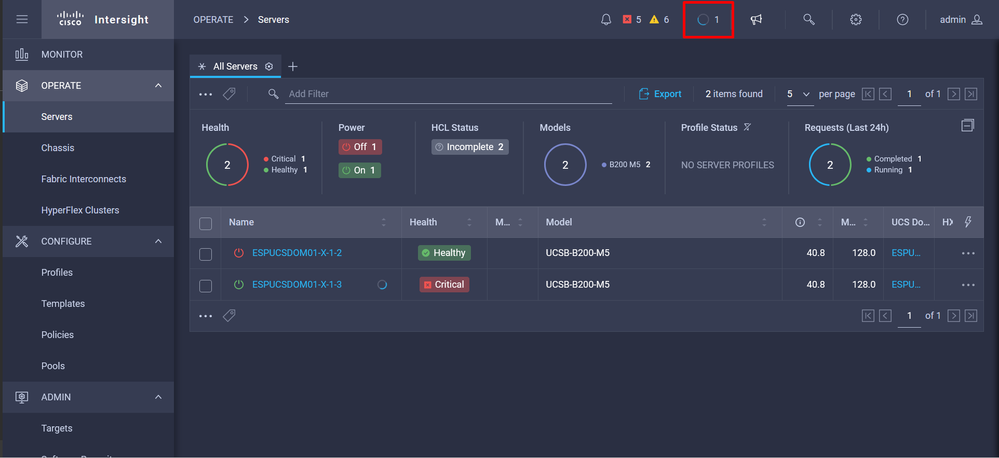Viewport: 999px width, 458px height.
Task: Add a new tab with plus icon
Action: (x=292, y=66)
